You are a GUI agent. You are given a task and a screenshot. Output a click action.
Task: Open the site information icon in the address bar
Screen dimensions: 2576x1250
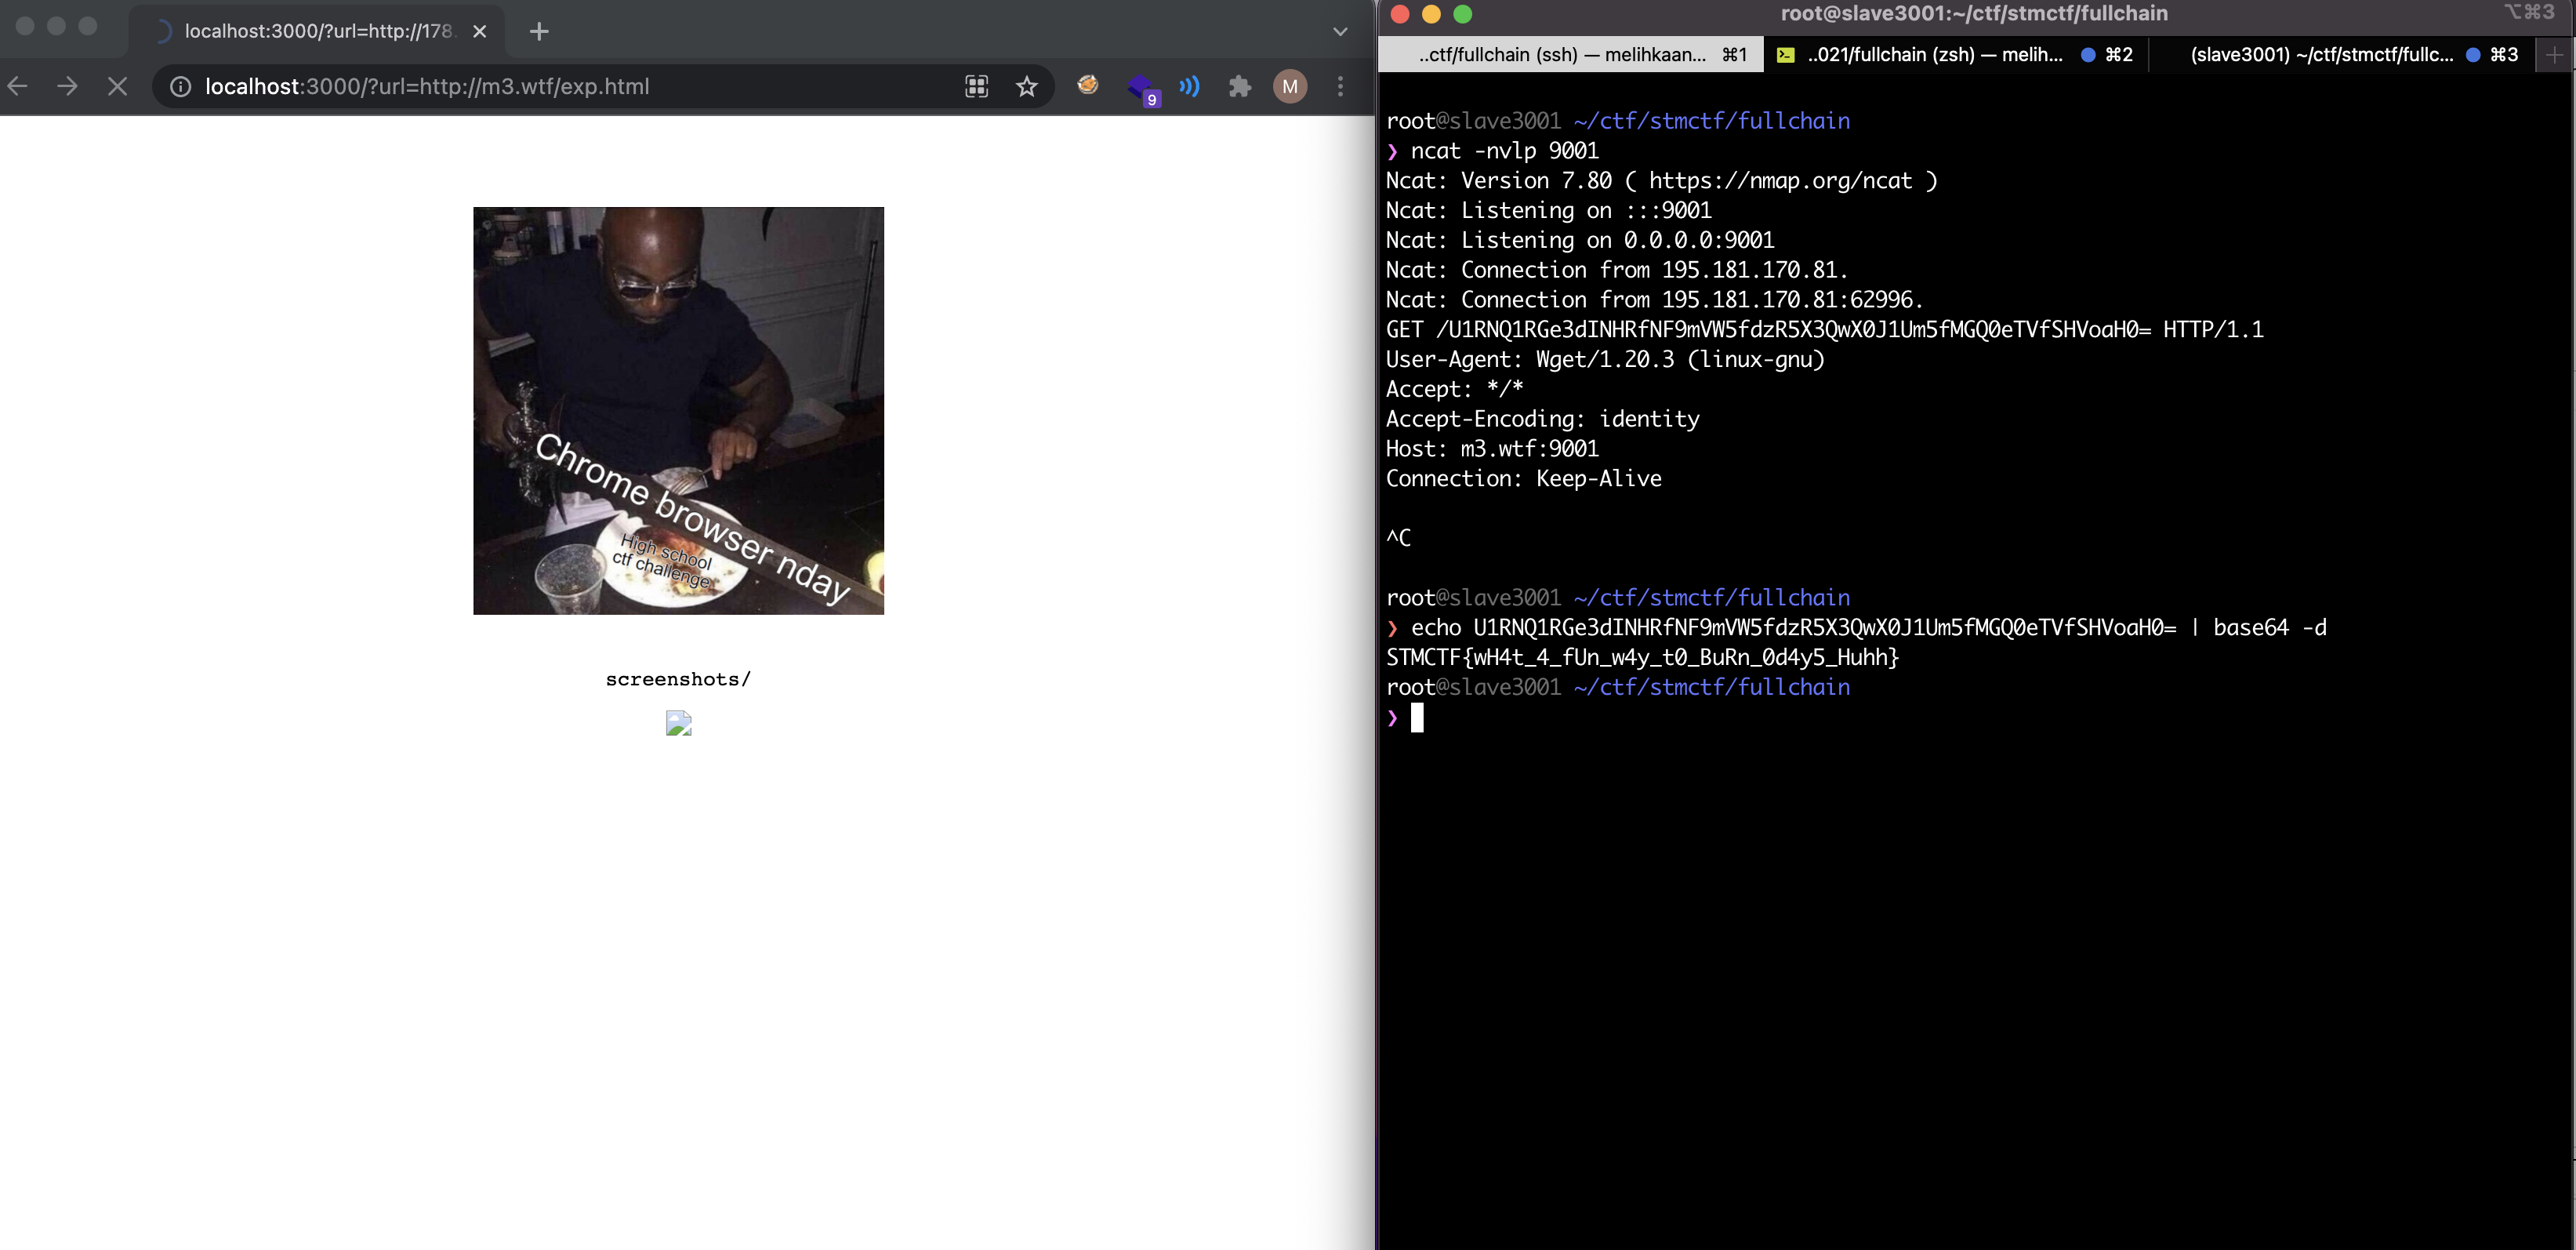pyautogui.click(x=180, y=87)
